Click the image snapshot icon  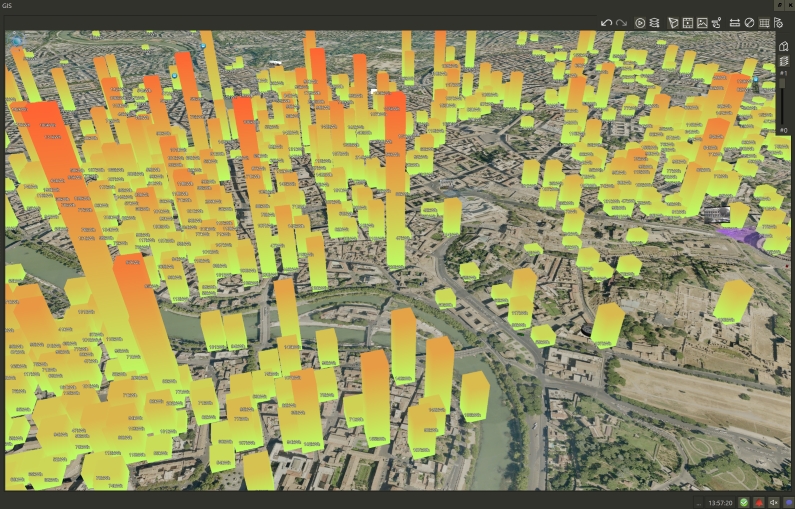click(702, 23)
